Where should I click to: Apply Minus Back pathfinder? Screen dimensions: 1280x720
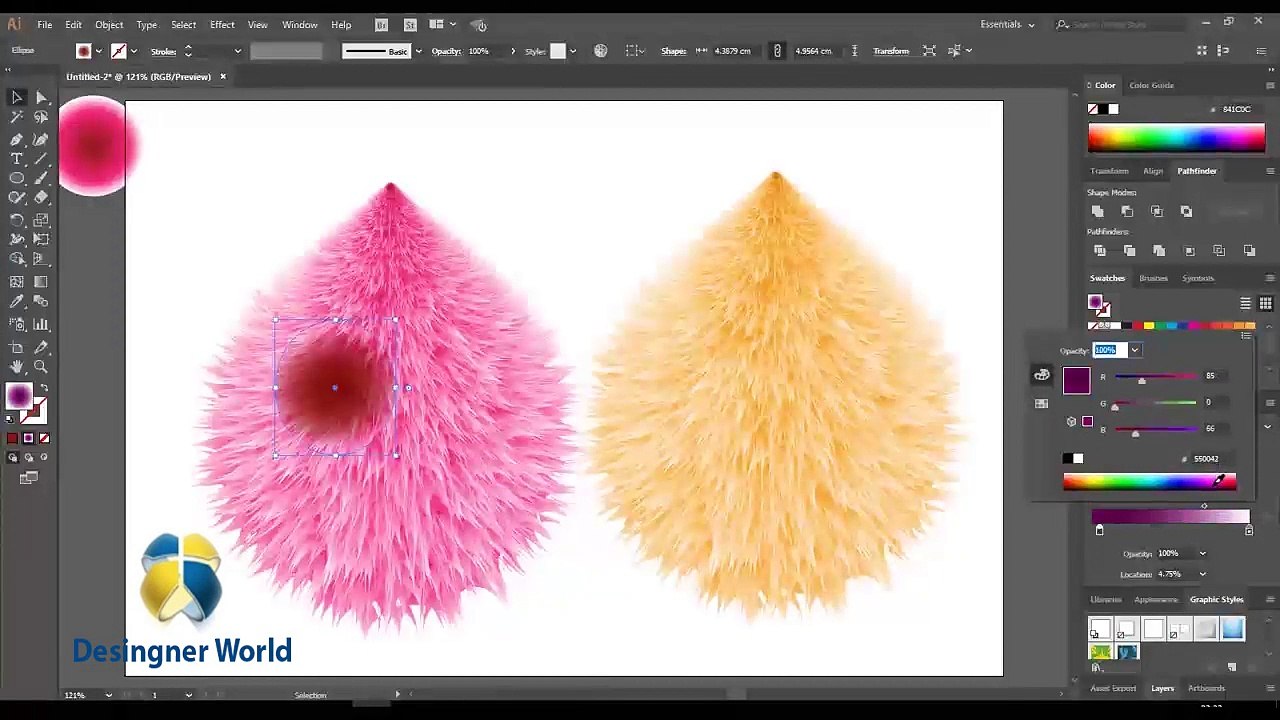click(1249, 250)
